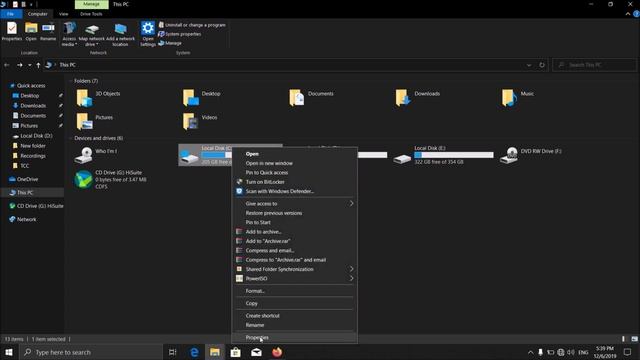Viewport: 640px width, 360px height.
Task: Choose Scan with Windows Defender
Action: click(294, 191)
